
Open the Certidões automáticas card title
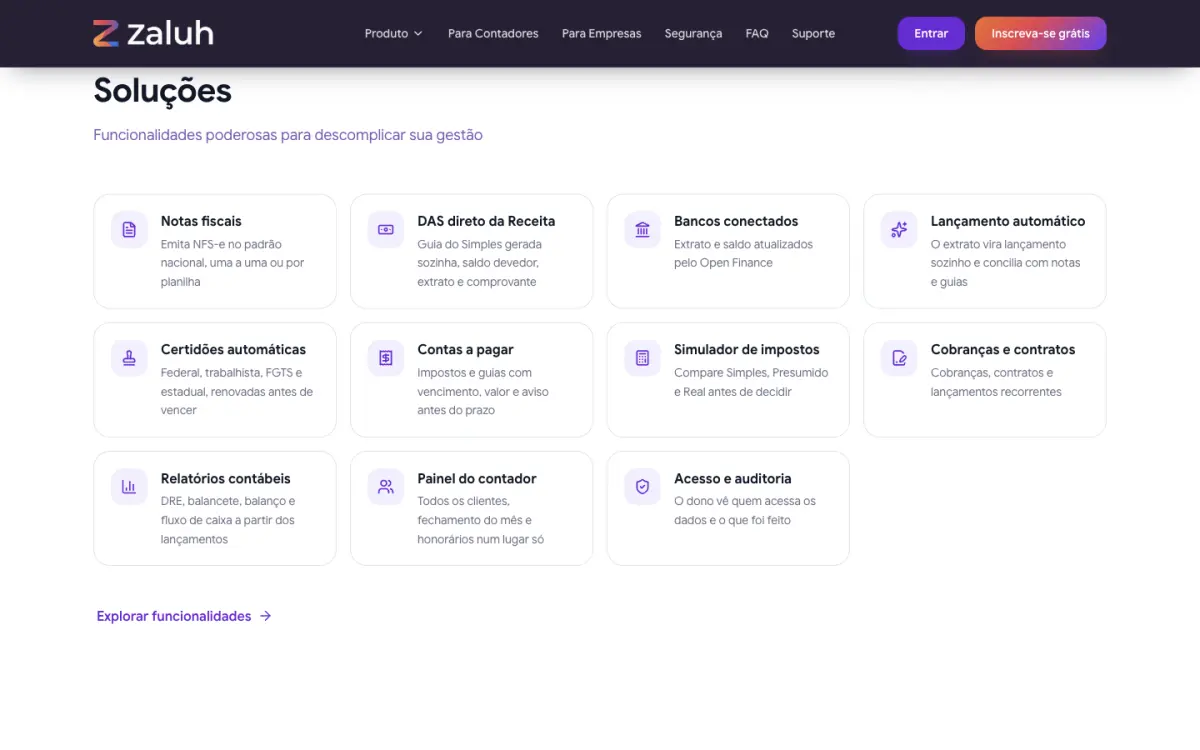point(233,349)
